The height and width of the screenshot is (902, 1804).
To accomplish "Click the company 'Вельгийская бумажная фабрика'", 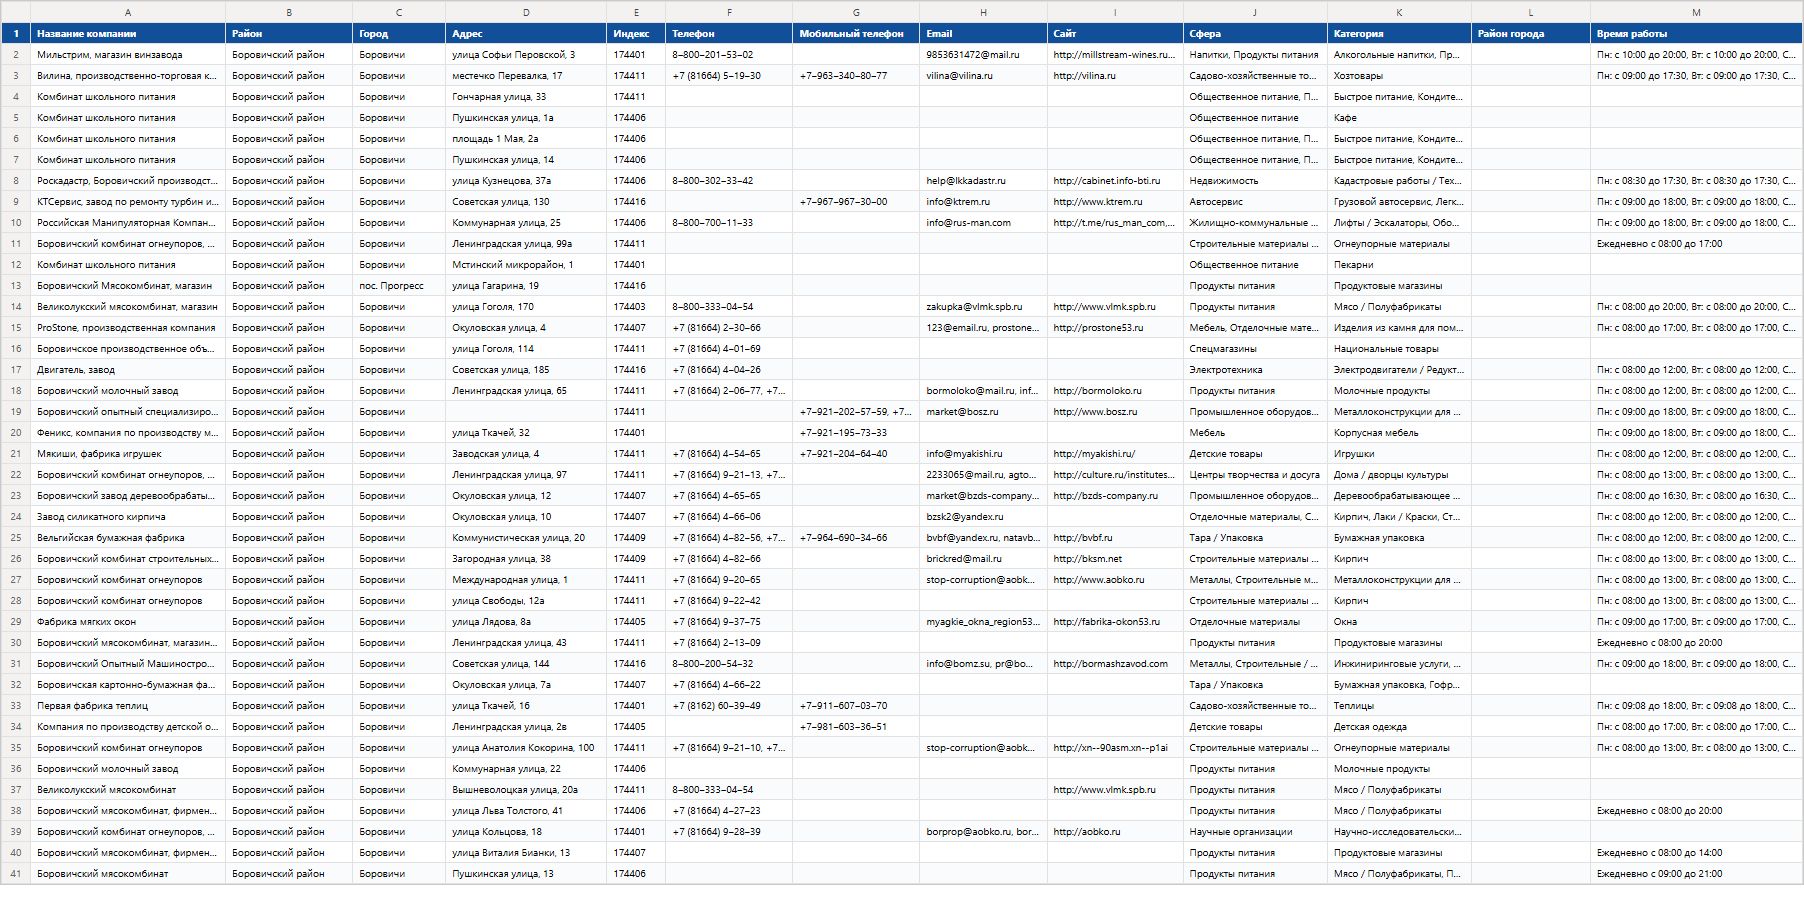I will pyautogui.click(x=128, y=538).
